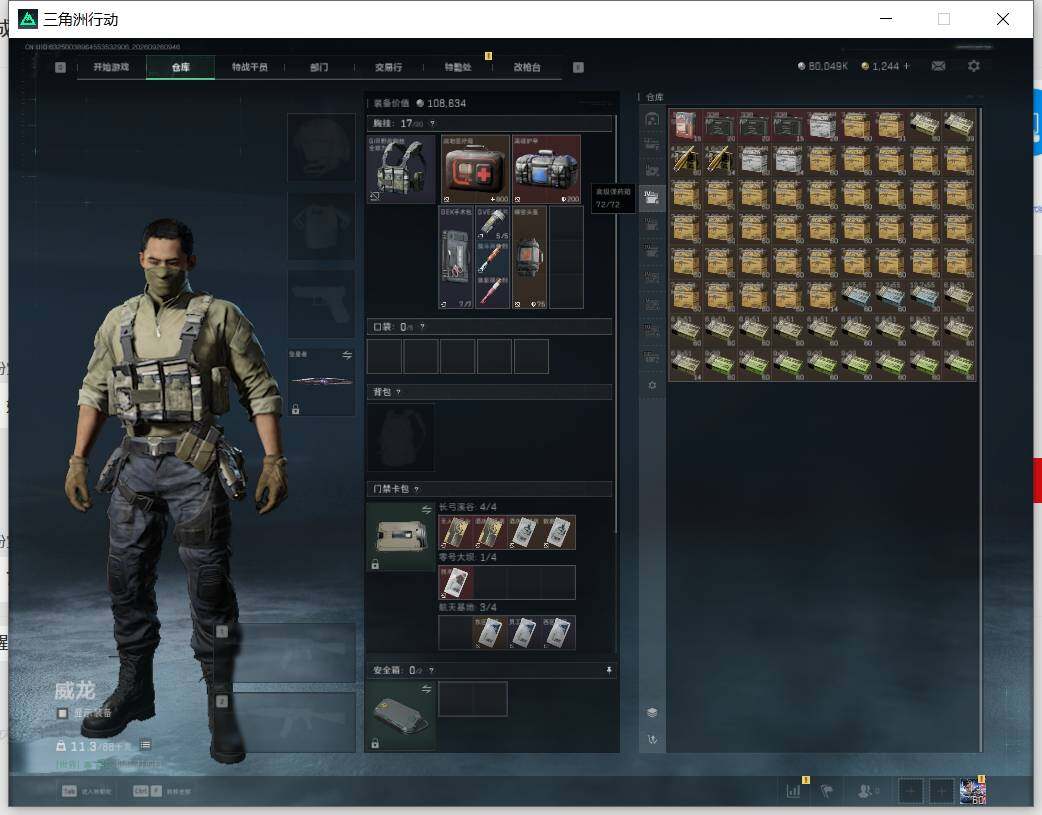Viewport: 1042px width, 815px height.
Task: Click the 安全箱 help question mark
Action: point(431,670)
